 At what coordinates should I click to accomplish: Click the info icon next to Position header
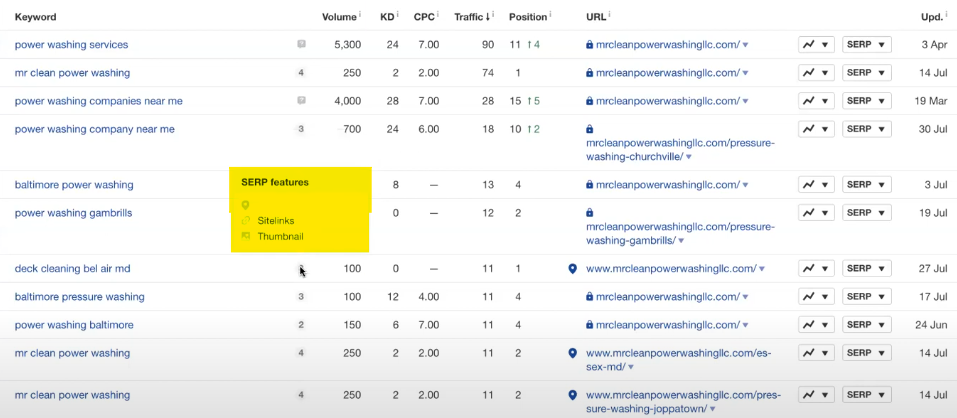click(551, 15)
